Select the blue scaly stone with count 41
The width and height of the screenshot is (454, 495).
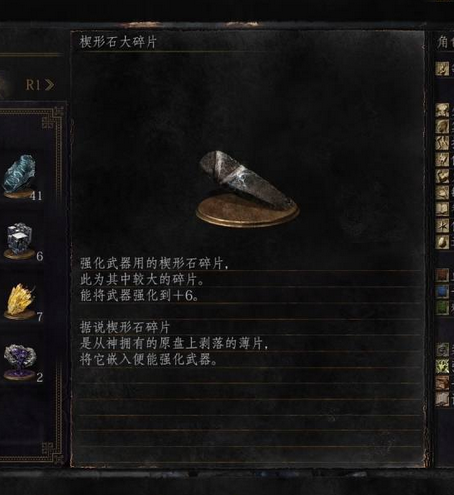(20, 177)
